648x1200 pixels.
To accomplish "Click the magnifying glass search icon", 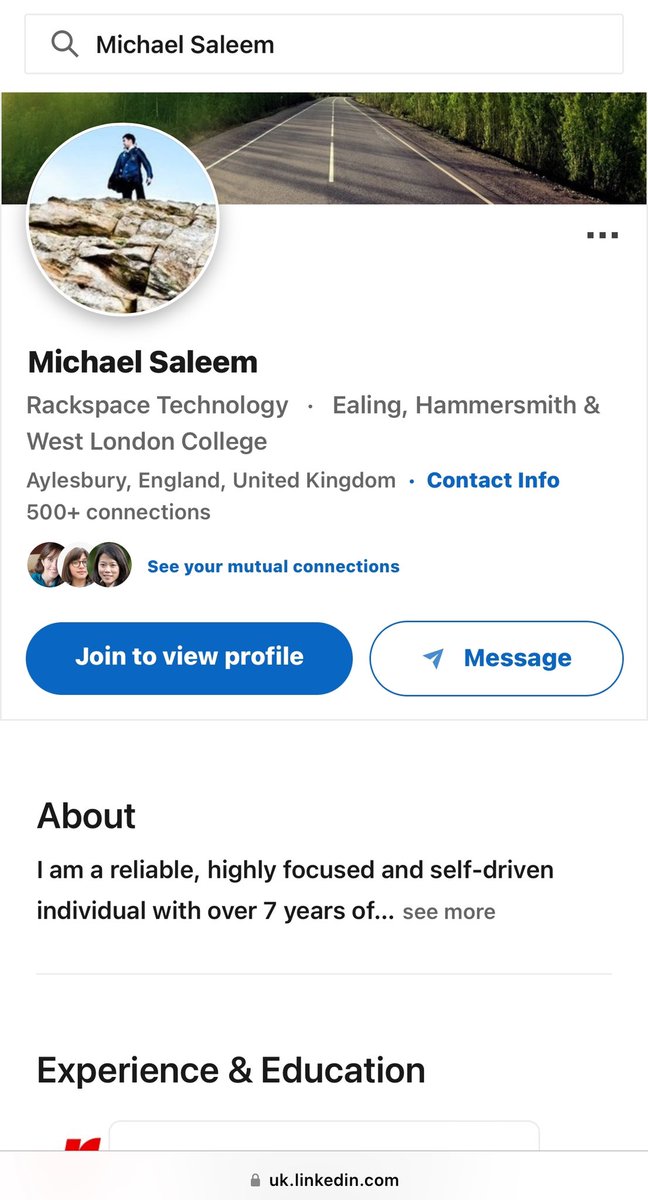I will 65,44.
